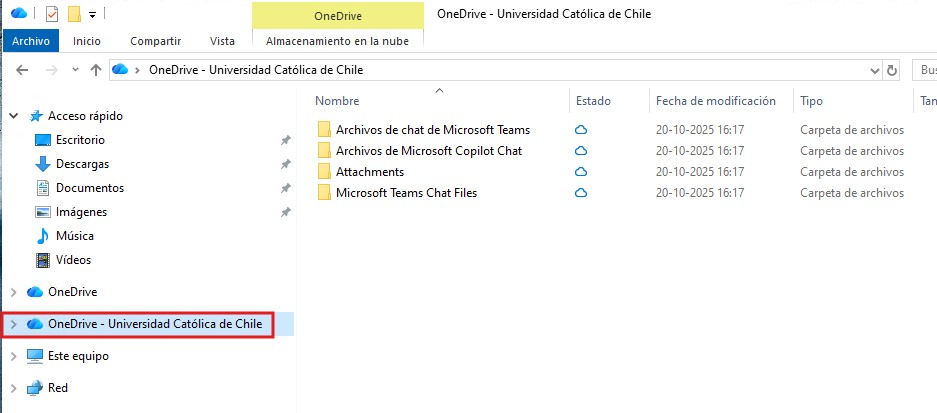The width and height of the screenshot is (937, 413).
Task: Select the Microsoft Teams Chat Files folder
Action: click(406, 193)
